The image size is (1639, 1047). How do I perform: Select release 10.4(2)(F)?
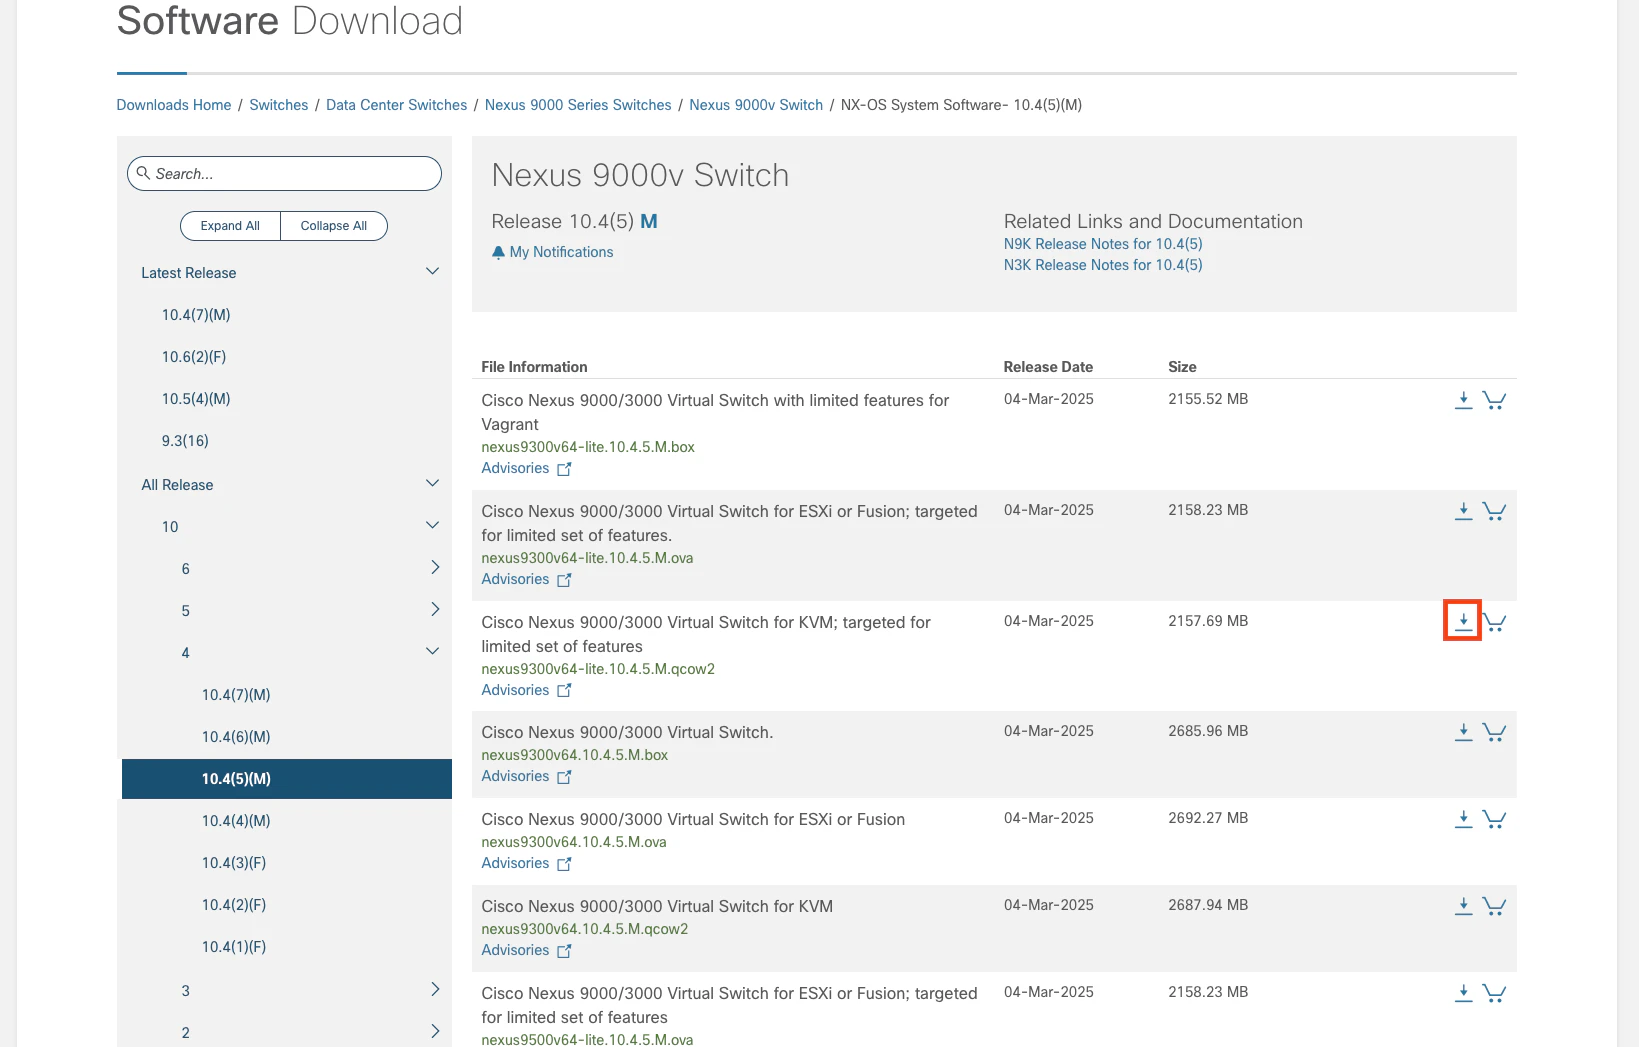(234, 905)
